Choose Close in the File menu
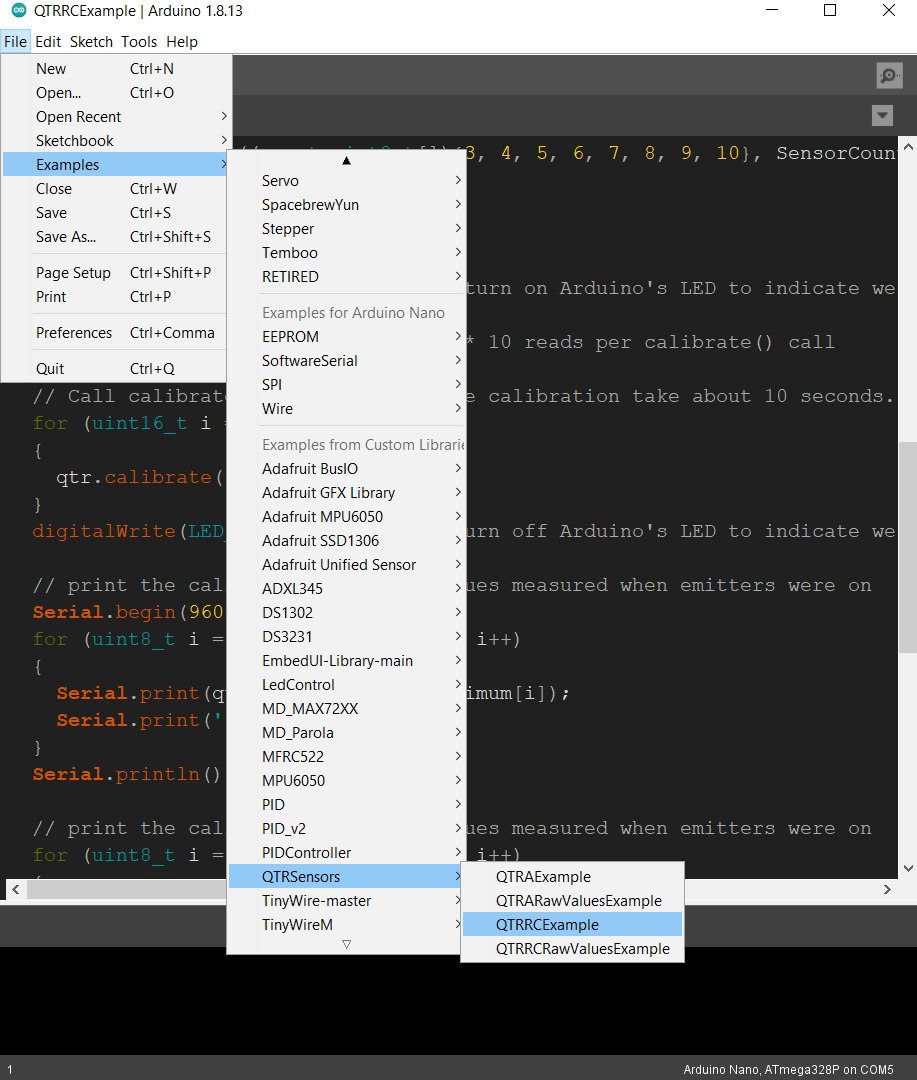Viewport: 917px width, 1080px height. pos(116,189)
